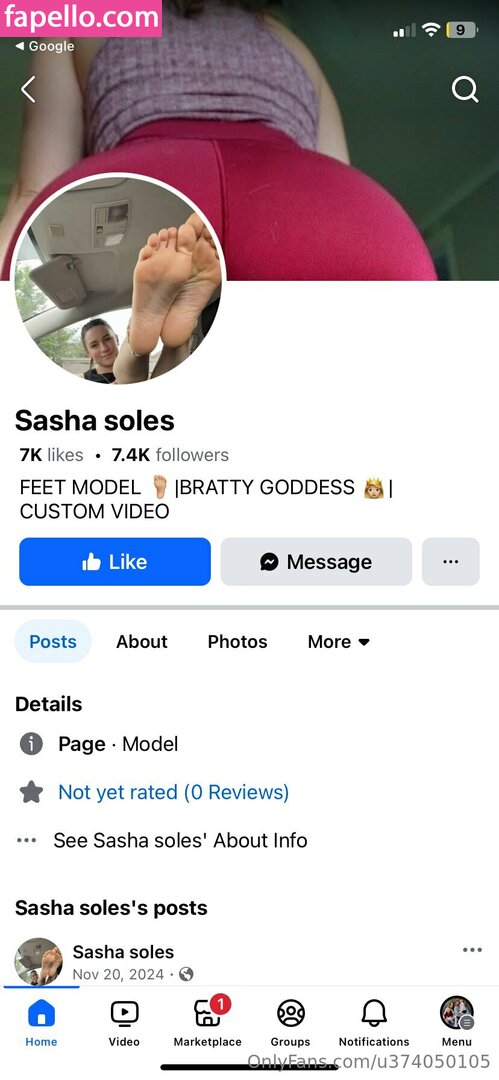
Task: Tap the Home icon in bottom bar
Action: click(41, 1013)
